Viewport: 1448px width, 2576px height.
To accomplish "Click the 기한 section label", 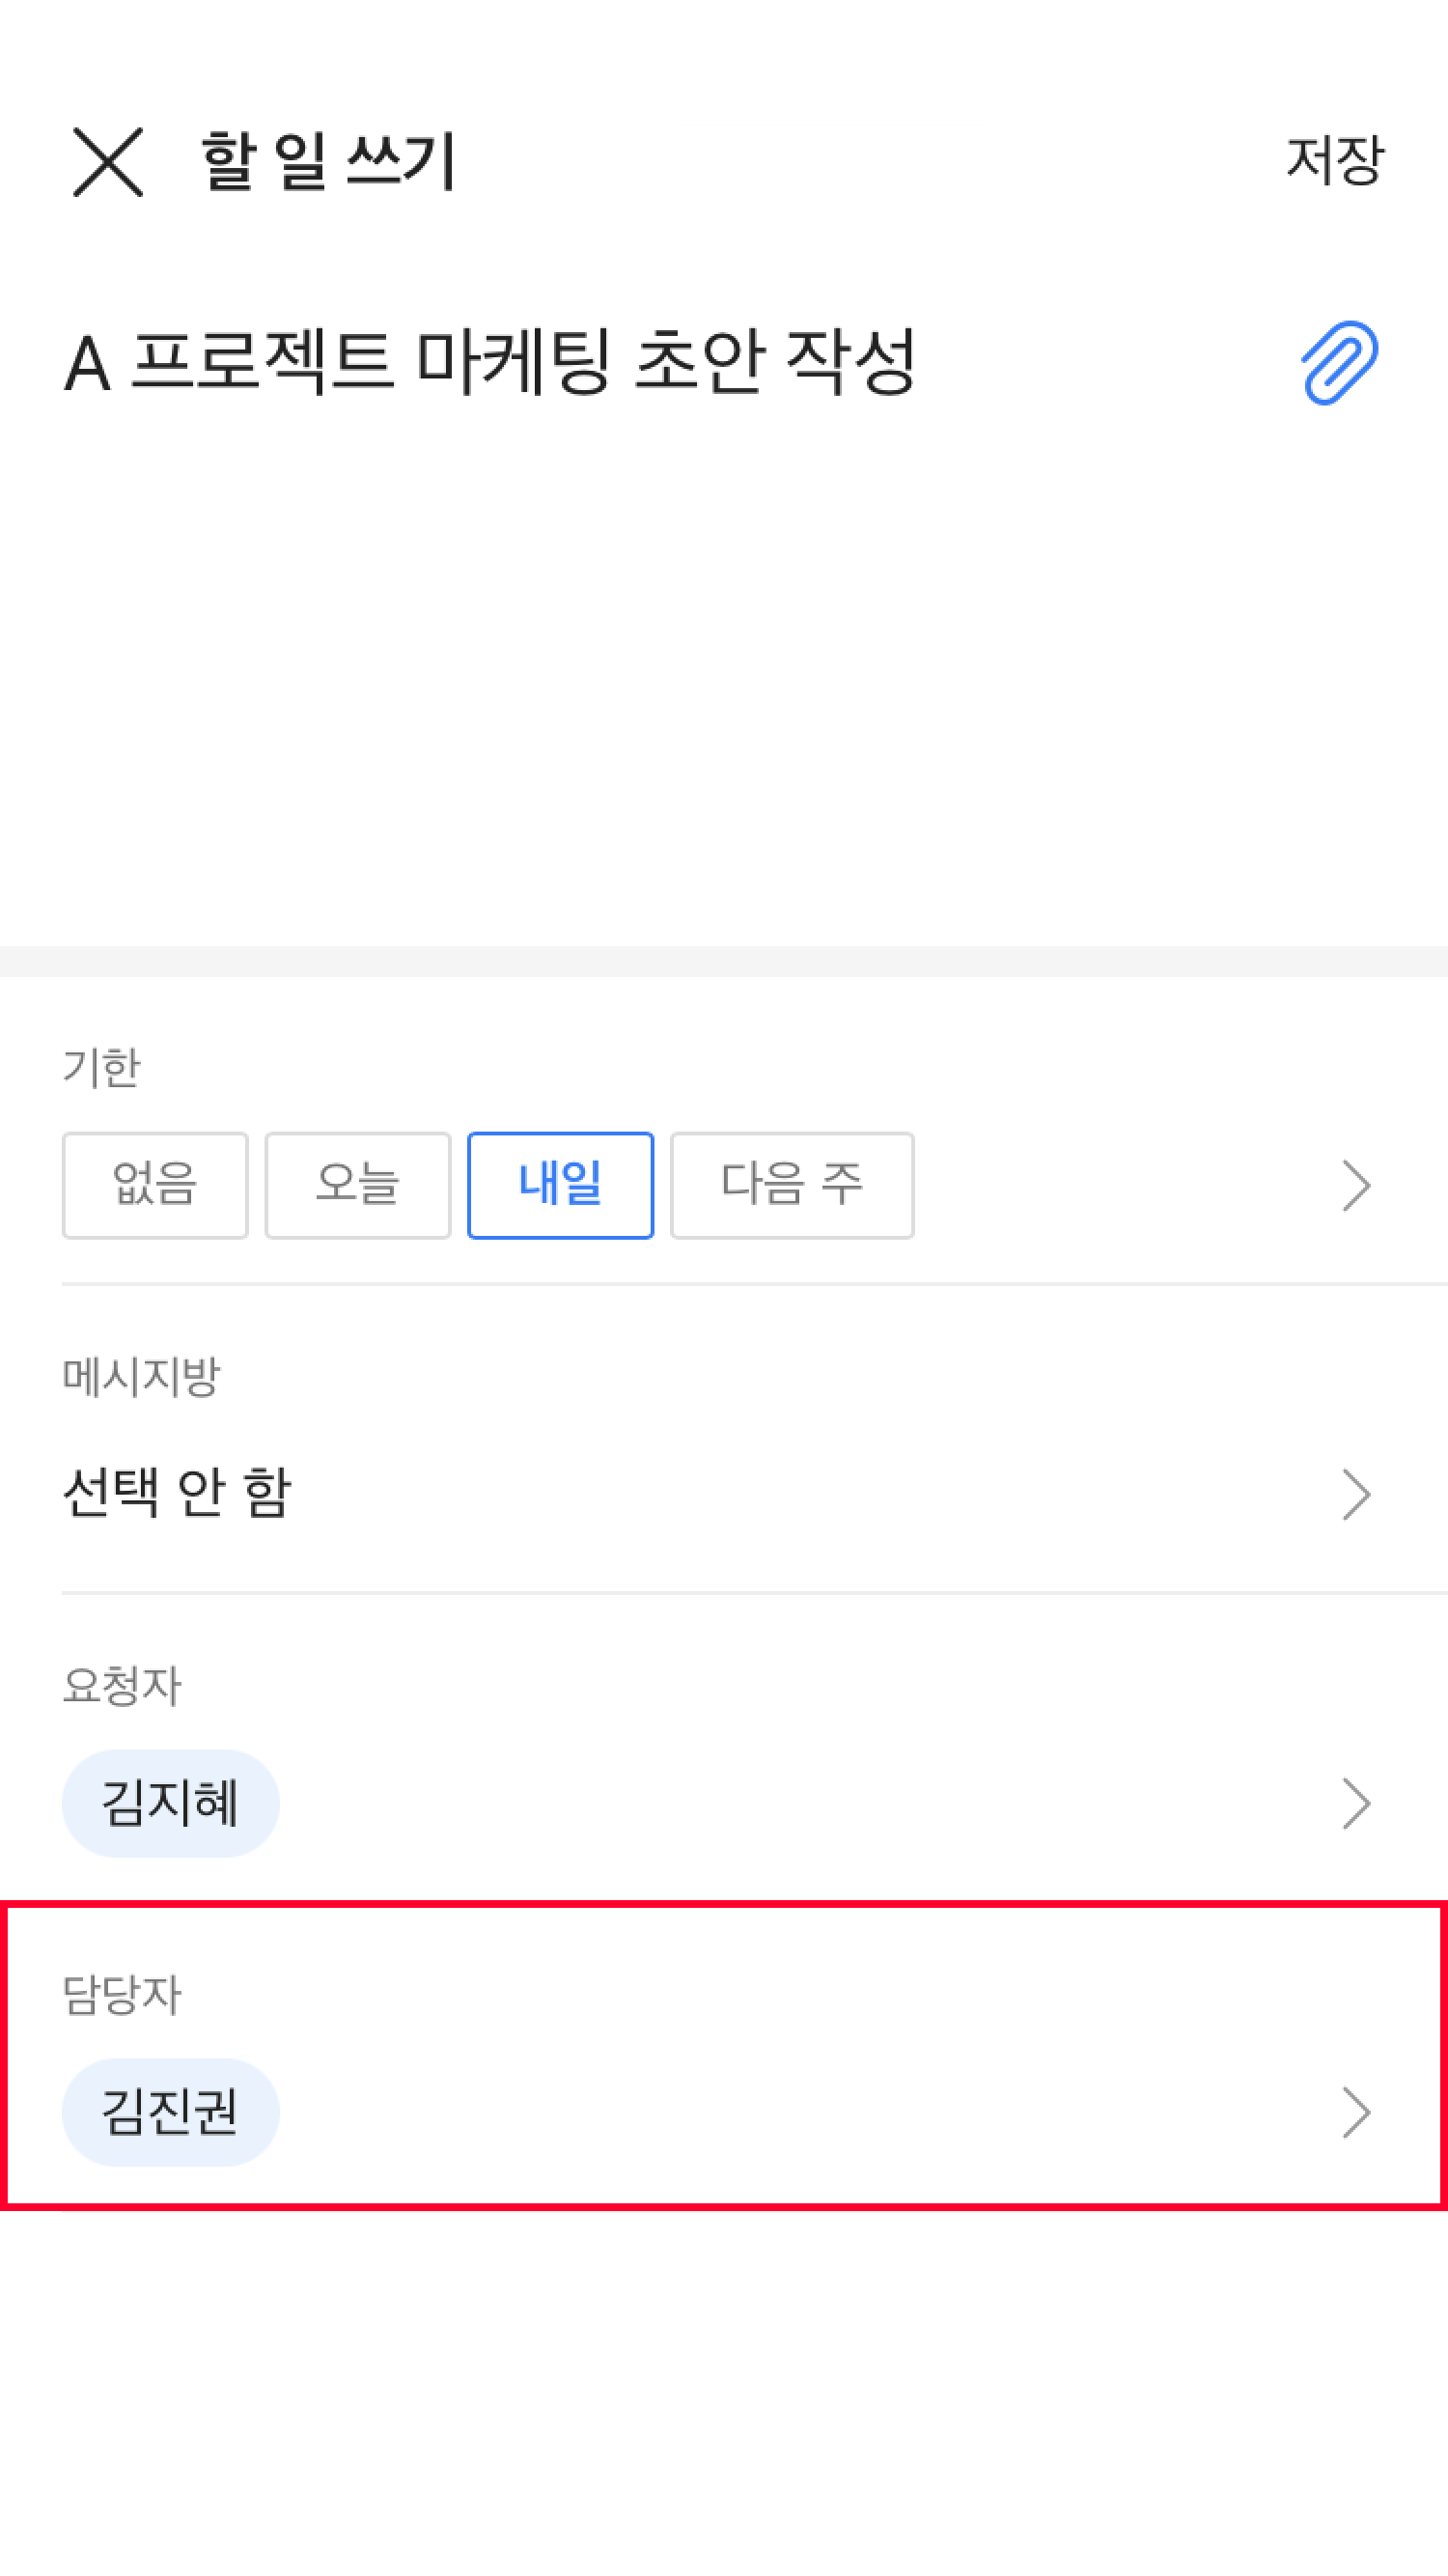I will click(102, 1068).
